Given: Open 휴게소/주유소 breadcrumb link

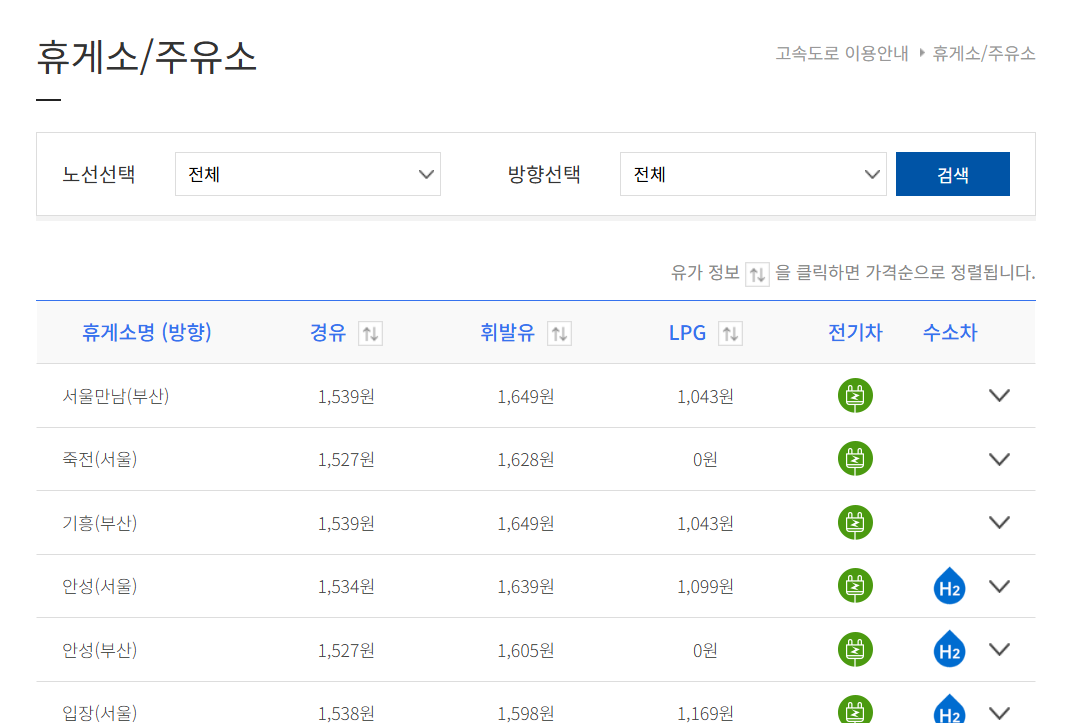Looking at the screenshot, I should 984,53.
